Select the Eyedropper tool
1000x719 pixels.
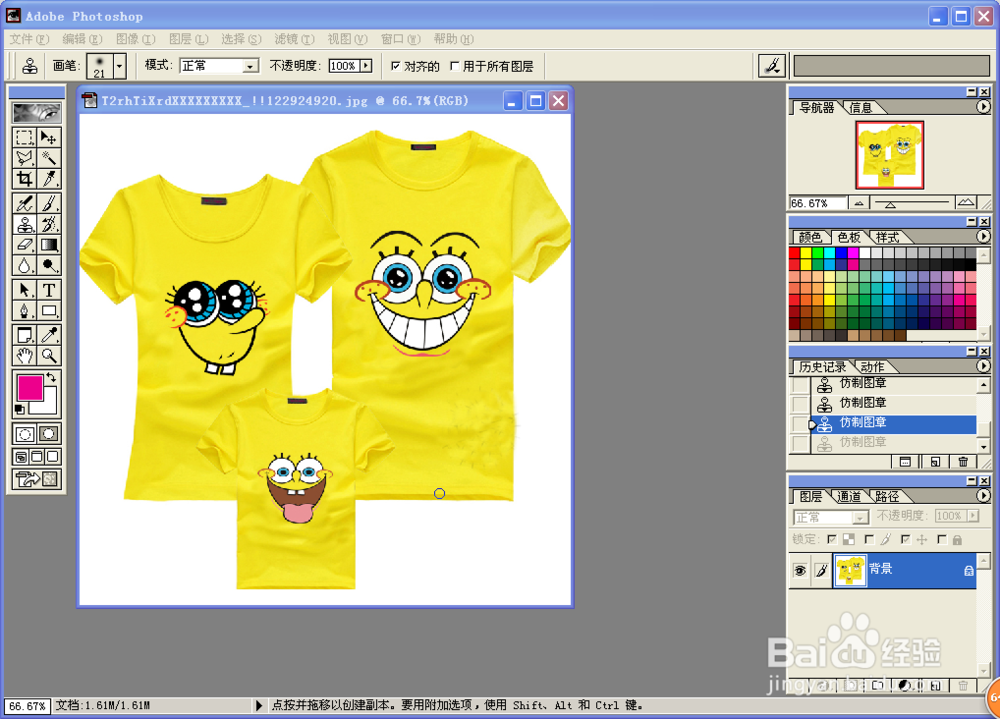point(48,335)
